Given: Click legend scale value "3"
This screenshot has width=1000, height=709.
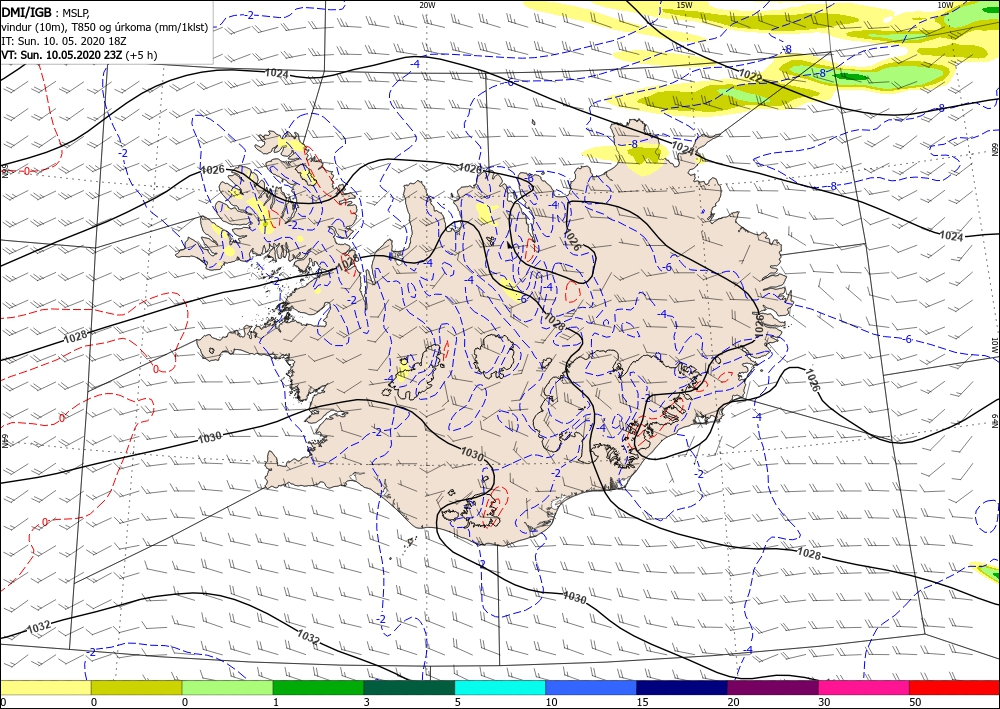Looking at the screenshot, I should click(x=367, y=702).
